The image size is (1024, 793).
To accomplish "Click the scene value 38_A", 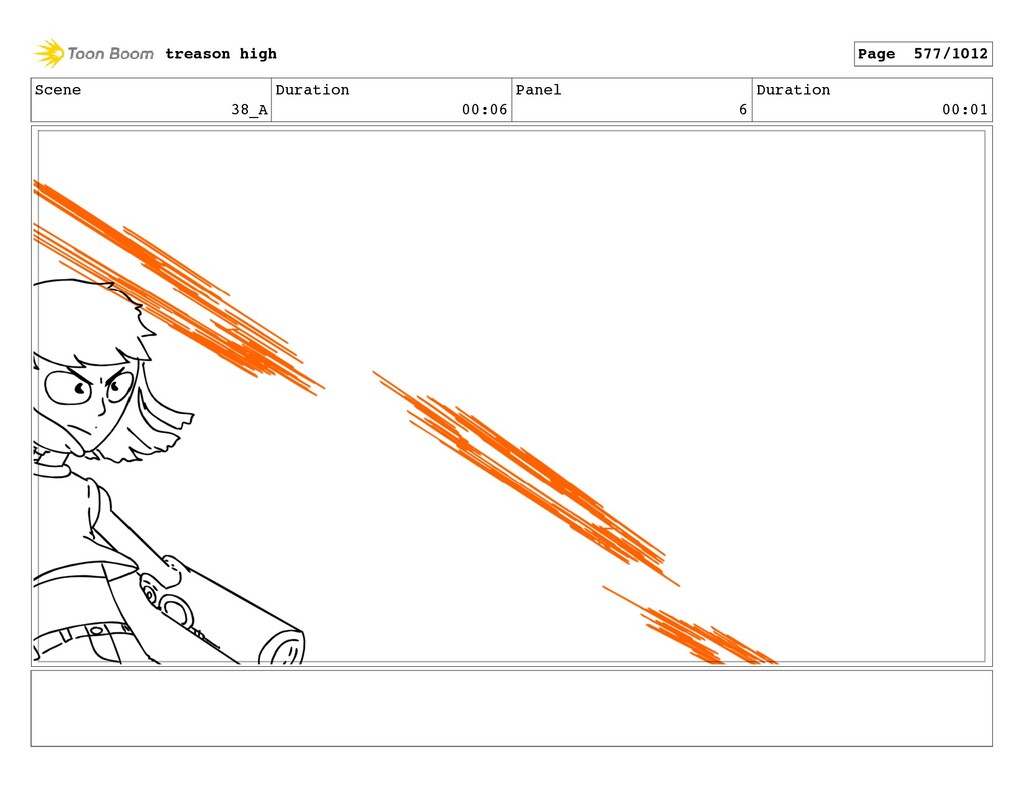I will [249, 109].
